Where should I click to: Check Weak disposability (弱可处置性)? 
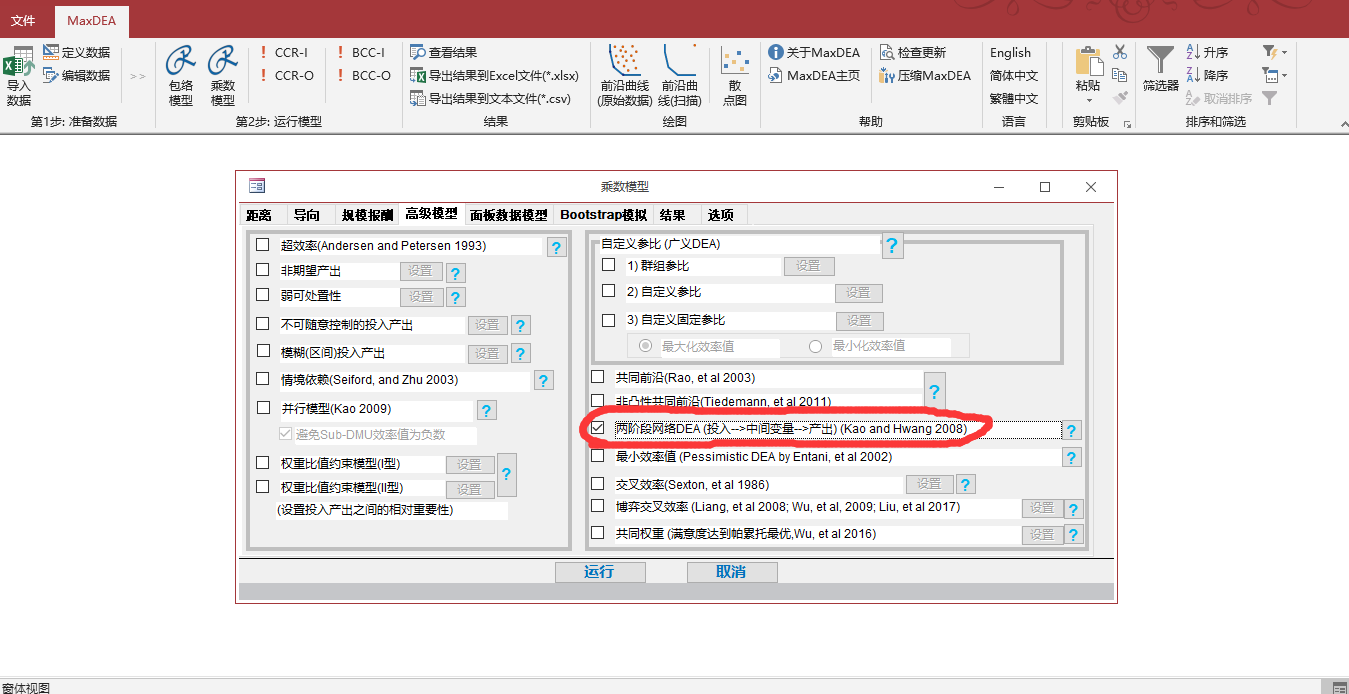(x=263, y=295)
